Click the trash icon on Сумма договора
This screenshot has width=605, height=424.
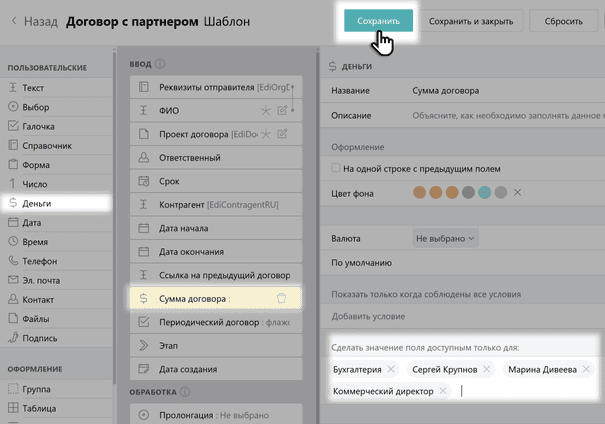pos(282,298)
